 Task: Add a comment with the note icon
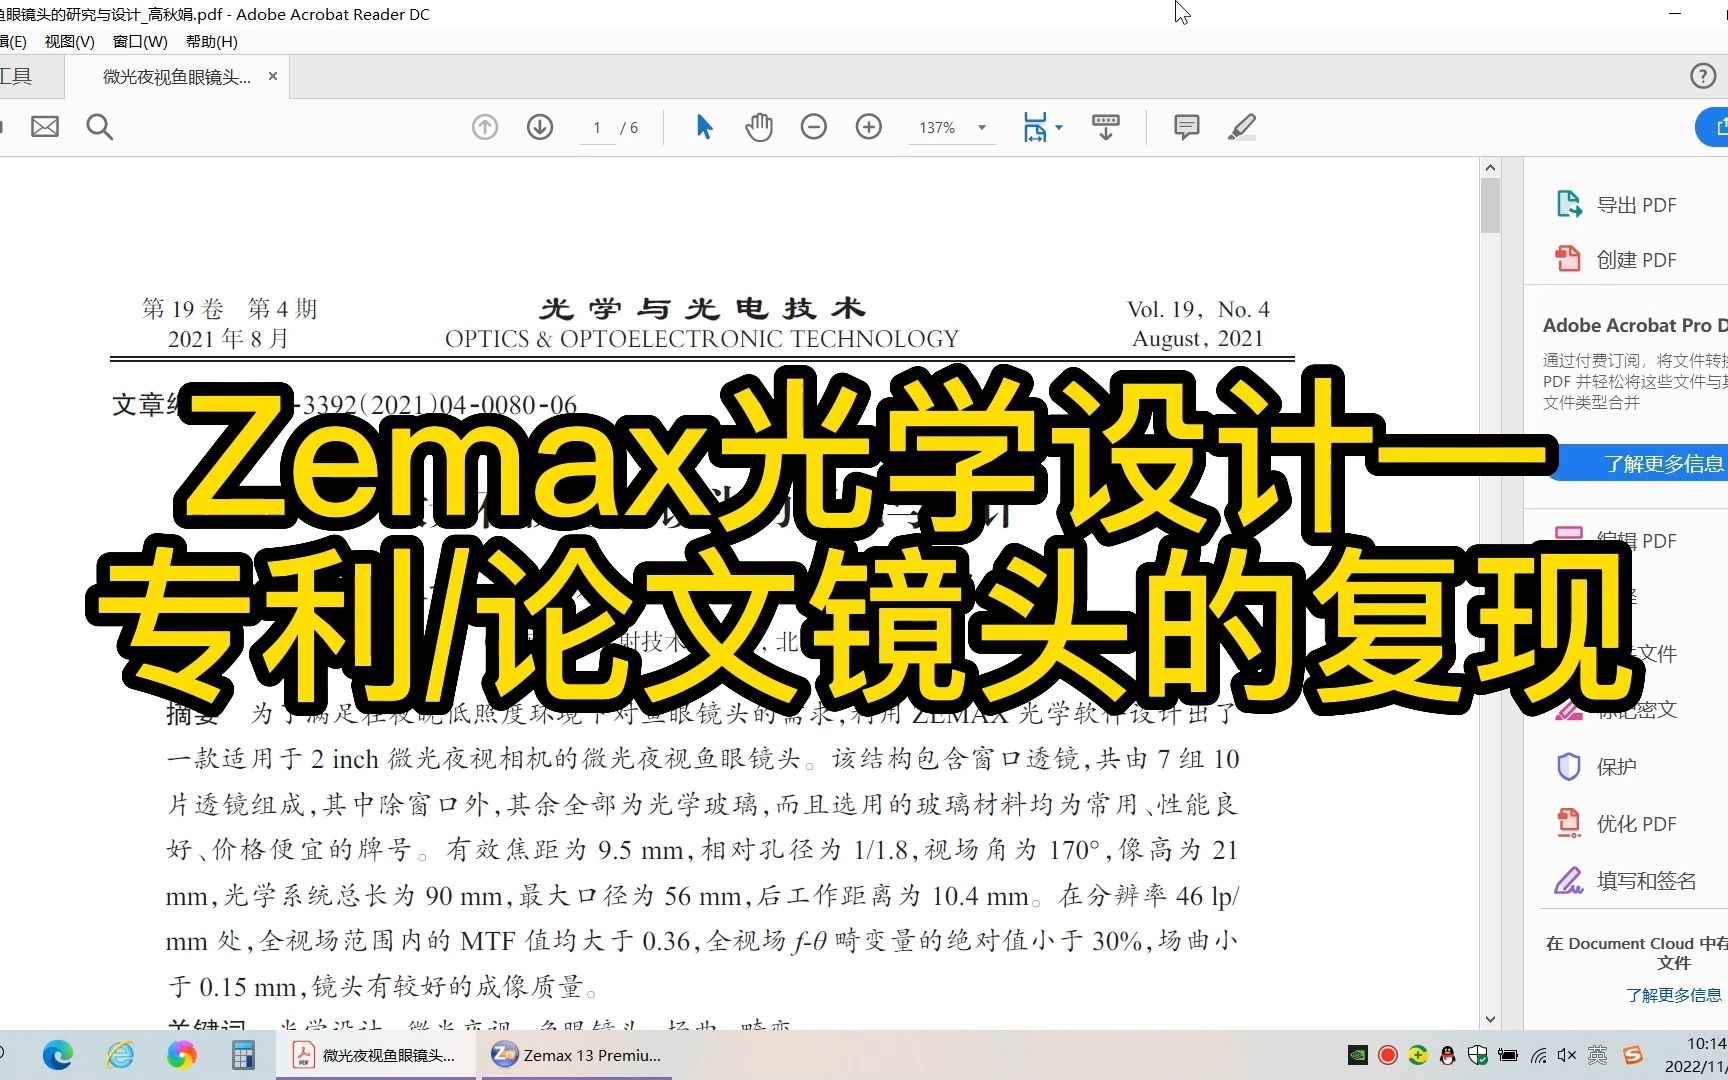(x=1187, y=127)
